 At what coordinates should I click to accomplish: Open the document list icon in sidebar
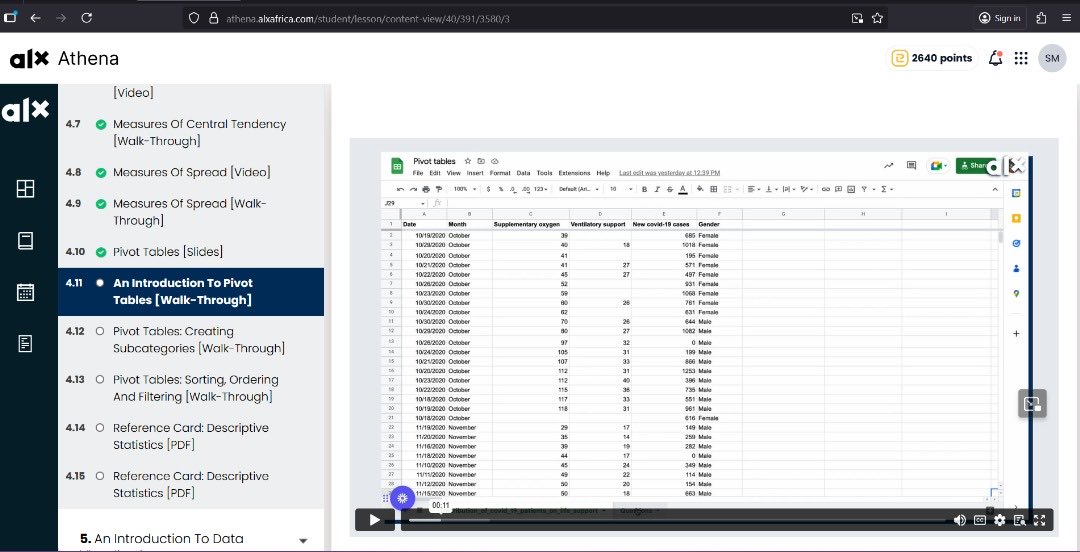coord(25,343)
